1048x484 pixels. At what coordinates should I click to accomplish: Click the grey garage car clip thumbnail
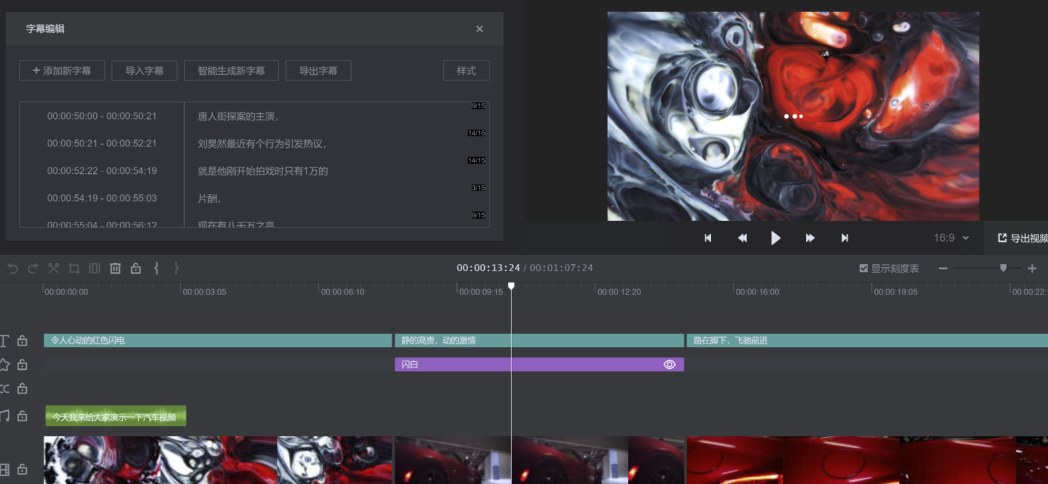point(540,460)
